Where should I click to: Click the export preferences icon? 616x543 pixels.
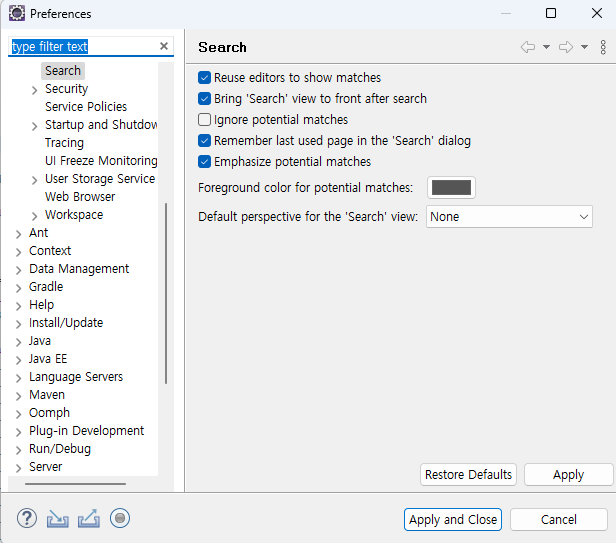coord(89,519)
